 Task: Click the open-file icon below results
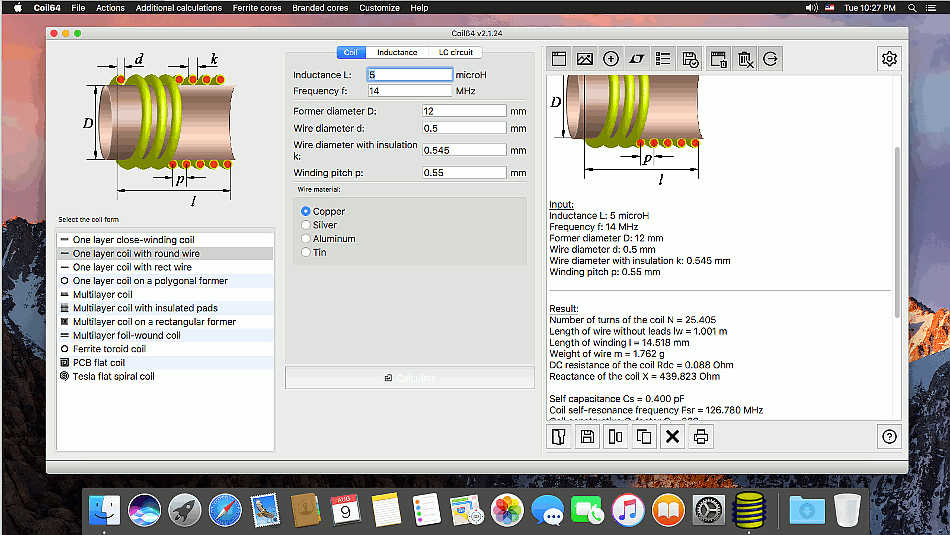(559, 436)
